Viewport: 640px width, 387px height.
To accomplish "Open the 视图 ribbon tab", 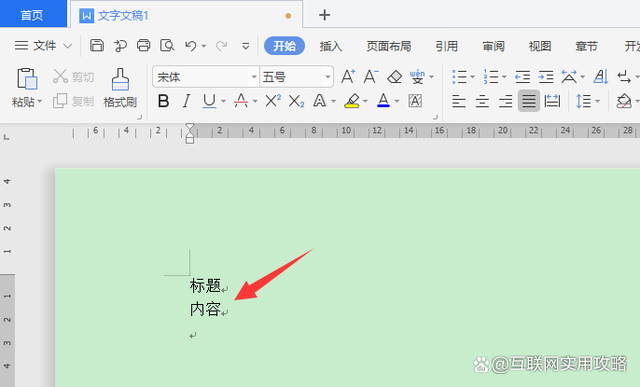I will [540, 46].
